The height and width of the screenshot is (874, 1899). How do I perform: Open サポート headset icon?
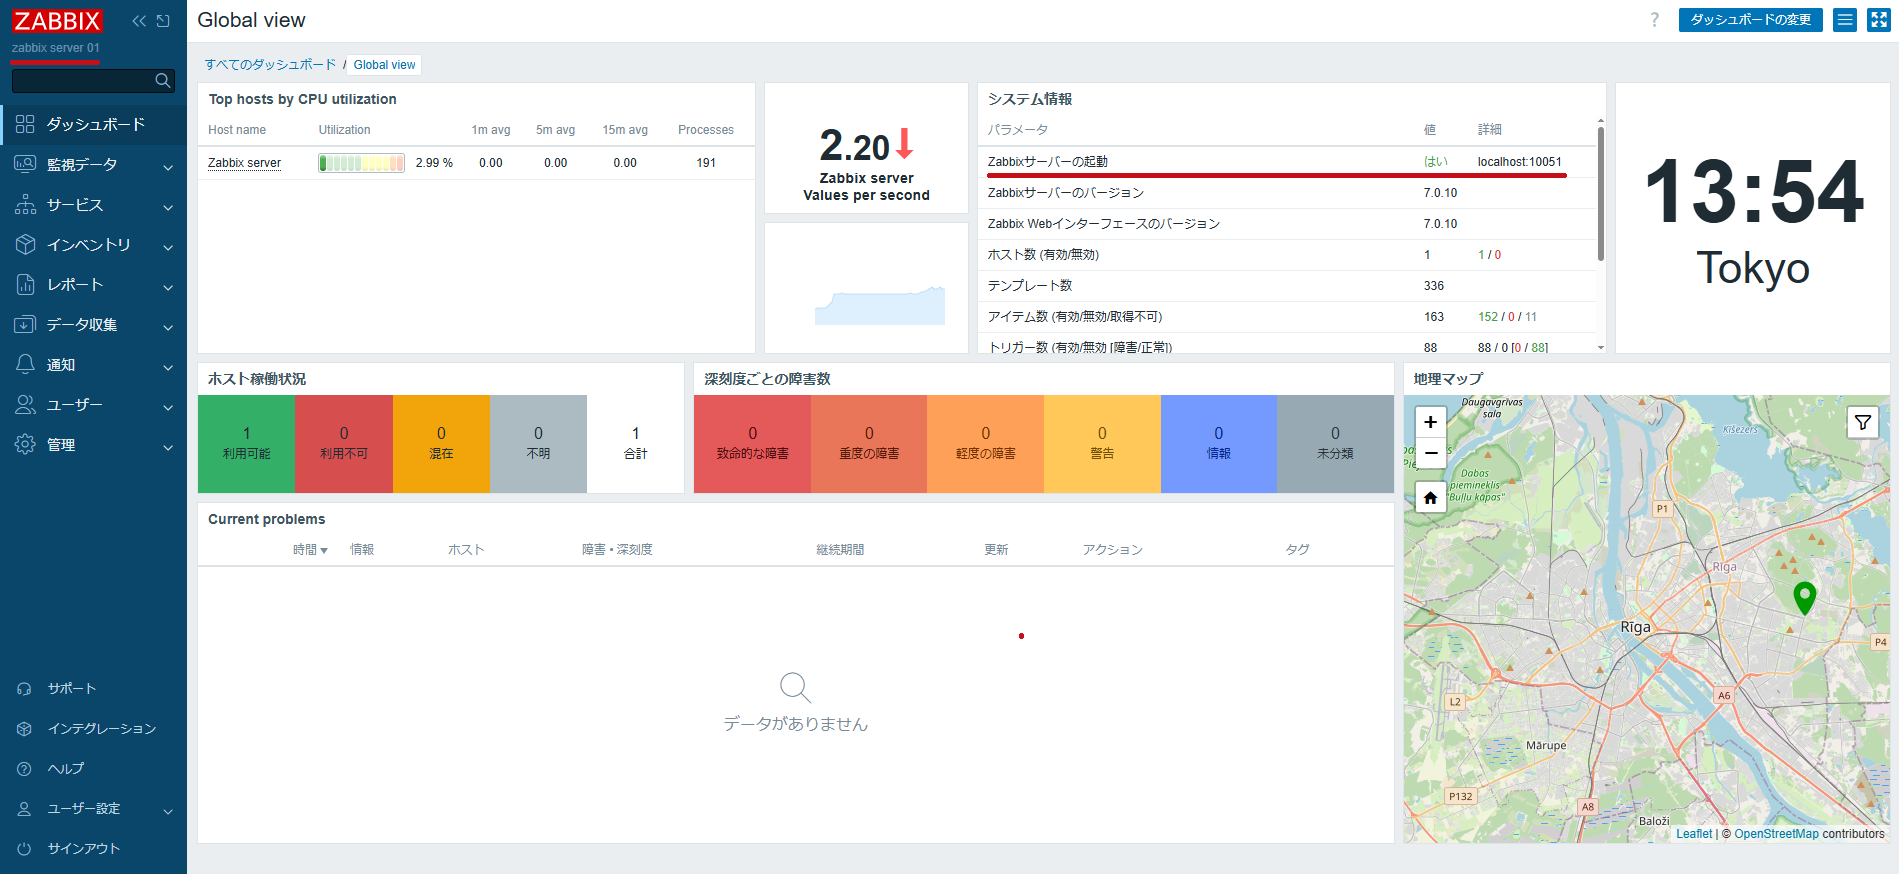click(25, 689)
